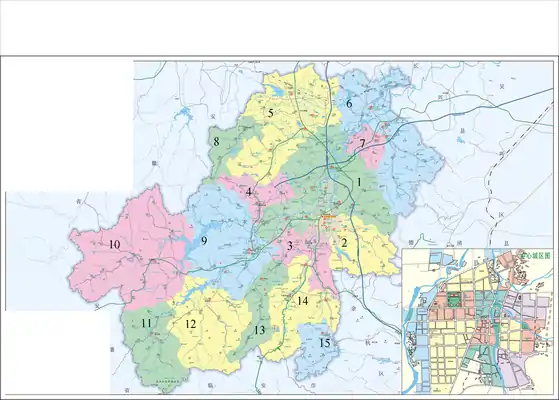559x400 pixels.
Task: Click the blue region labeled 15
Action: coord(324,343)
